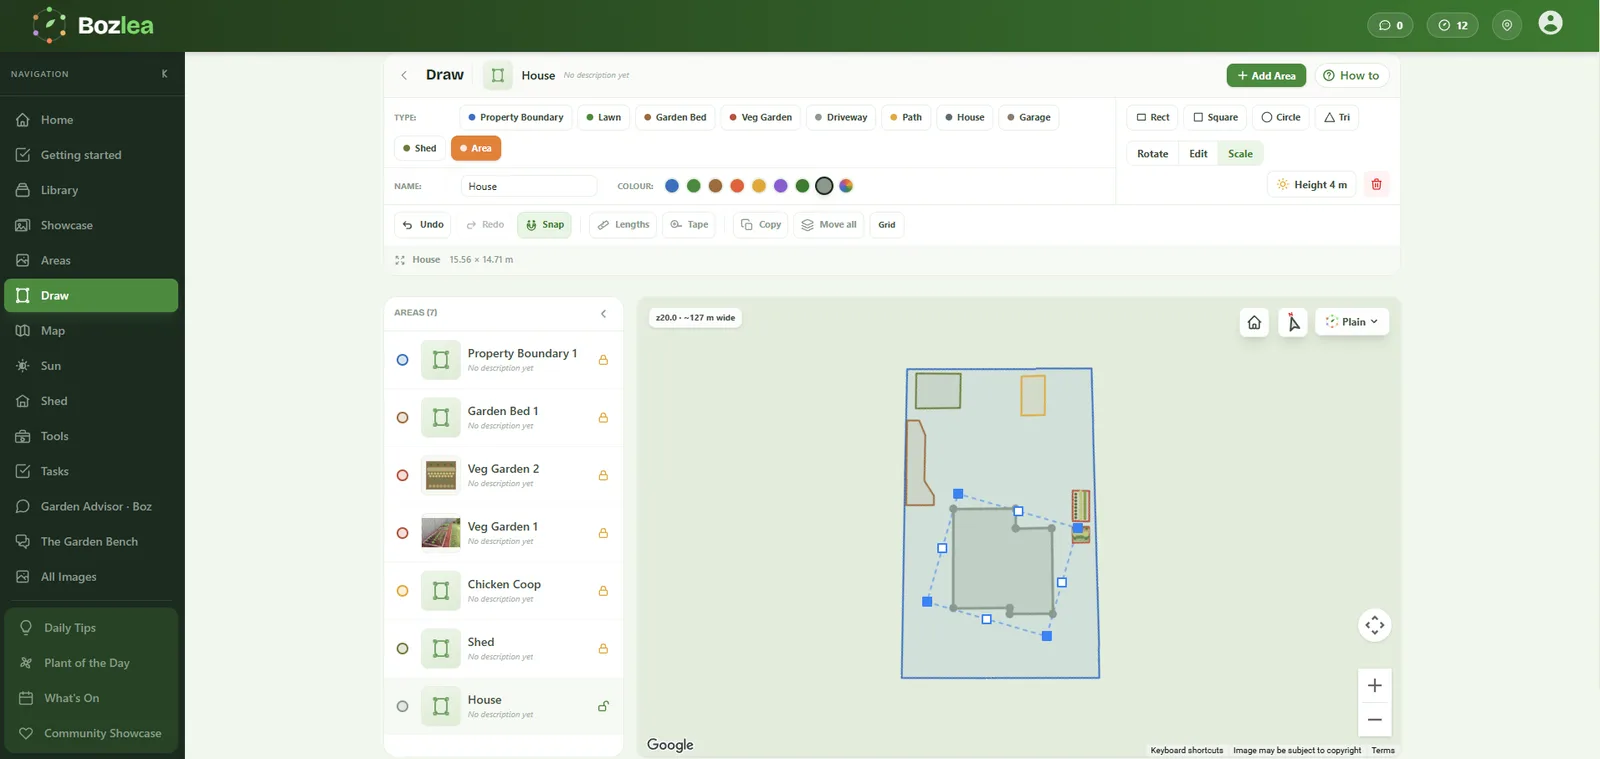Select Veg Garden 1 radio circle

402,533
